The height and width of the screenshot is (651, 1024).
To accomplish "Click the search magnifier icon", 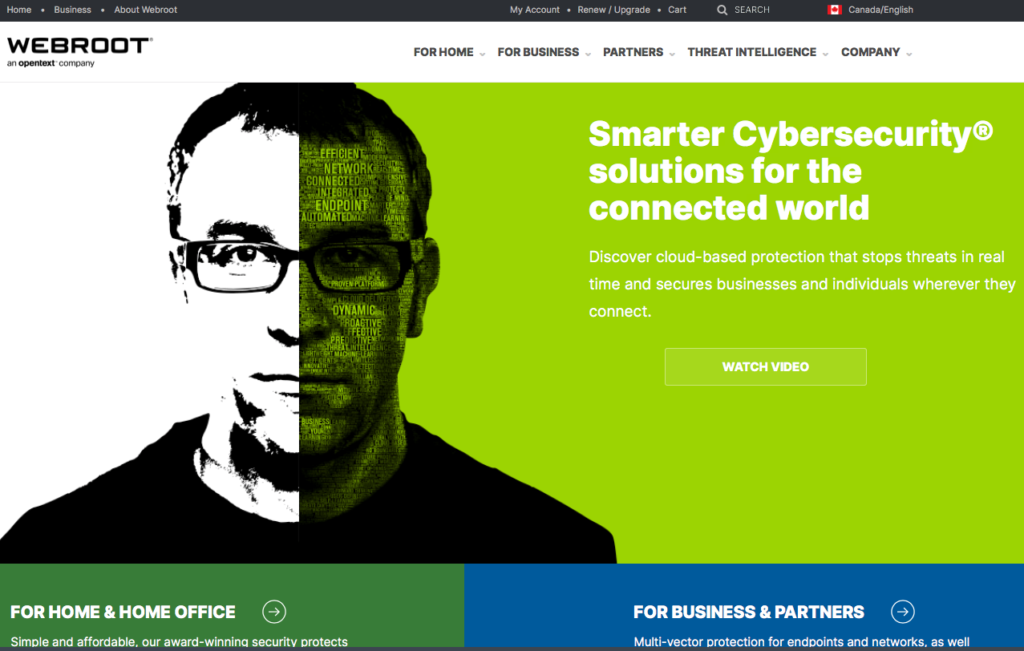I will pyautogui.click(x=722, y=10).
